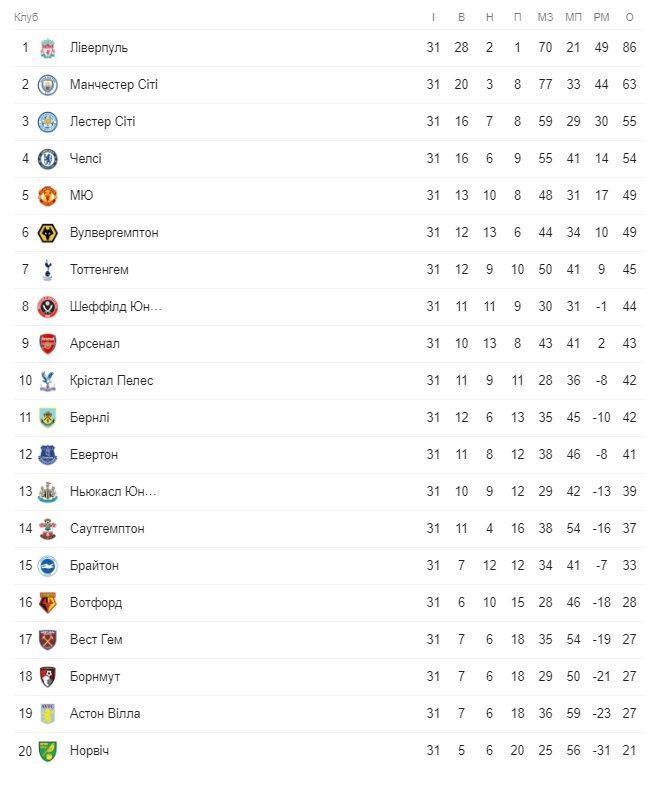The image size is (669, 789).
Task: Click the О points column header
Action: tap(629, 17)
